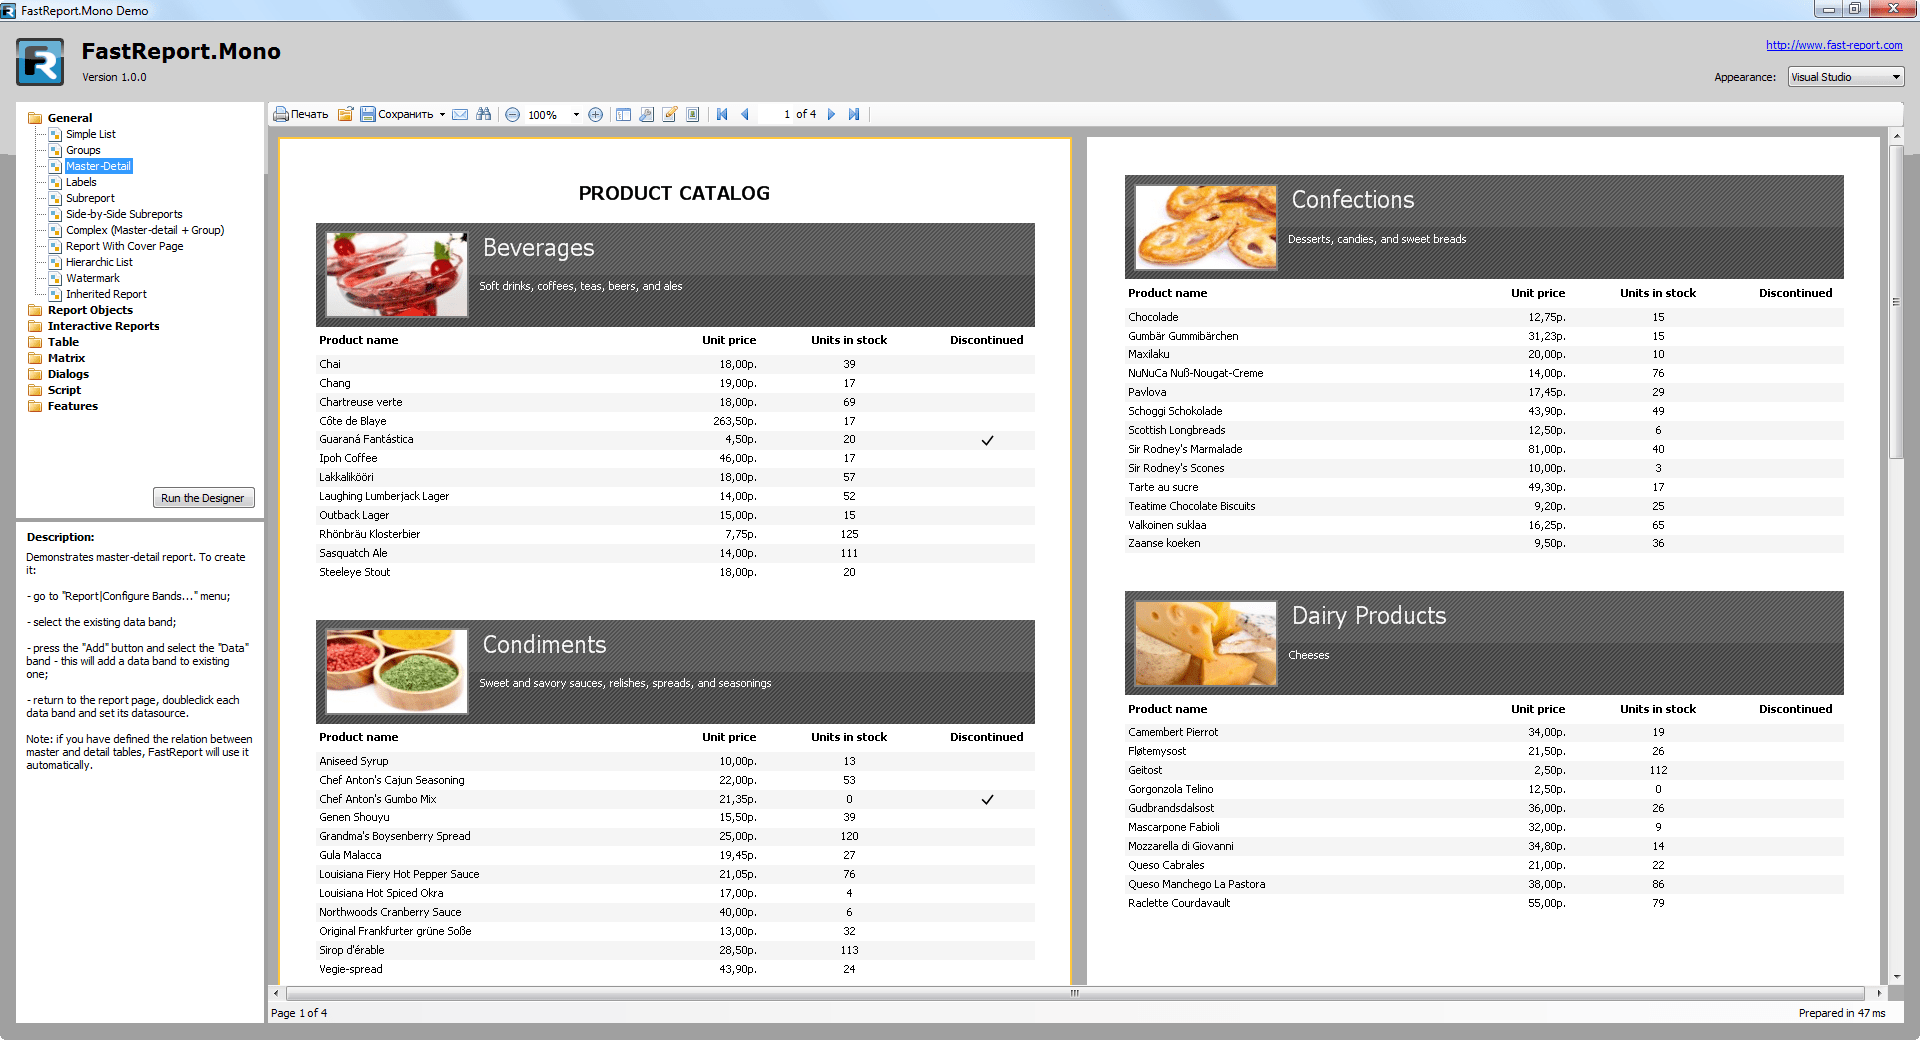Click the Beverages category image
This screenshot has width=1920, height=1040.
click(397, 274)
